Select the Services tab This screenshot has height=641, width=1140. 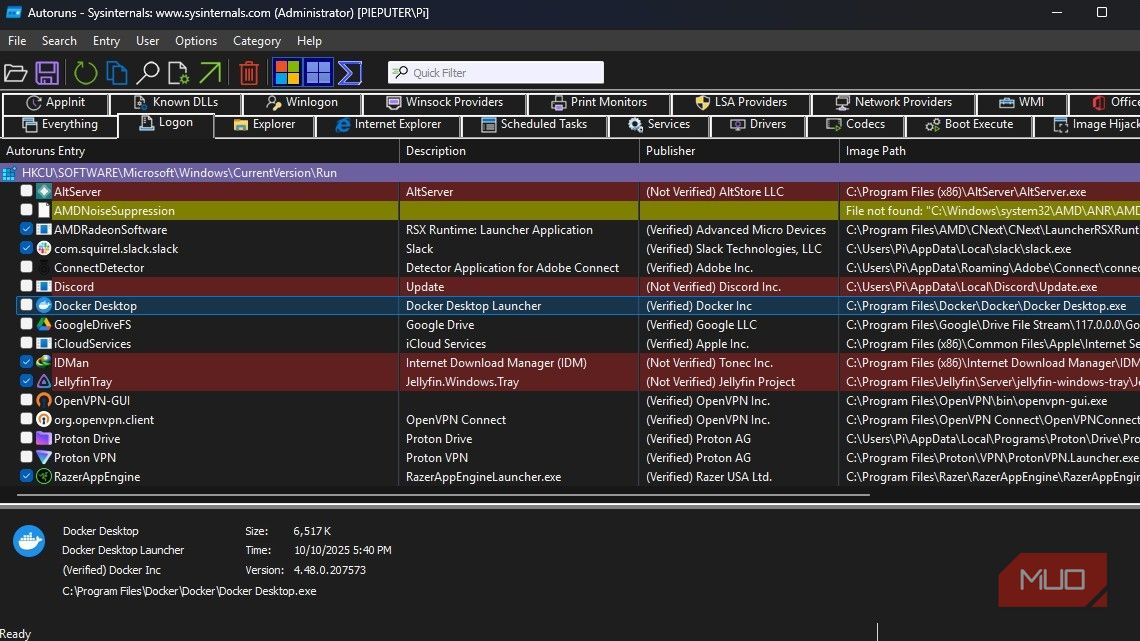coord(658,125)
